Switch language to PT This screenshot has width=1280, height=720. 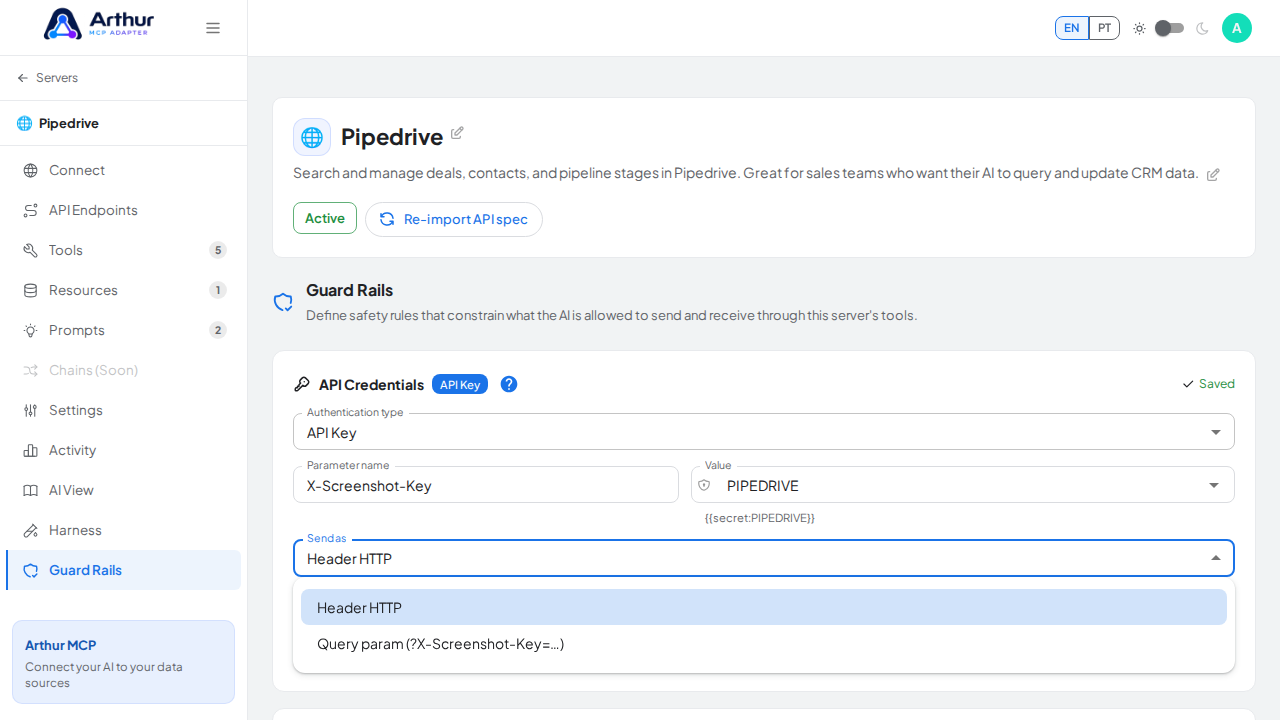pos(1104,28)
